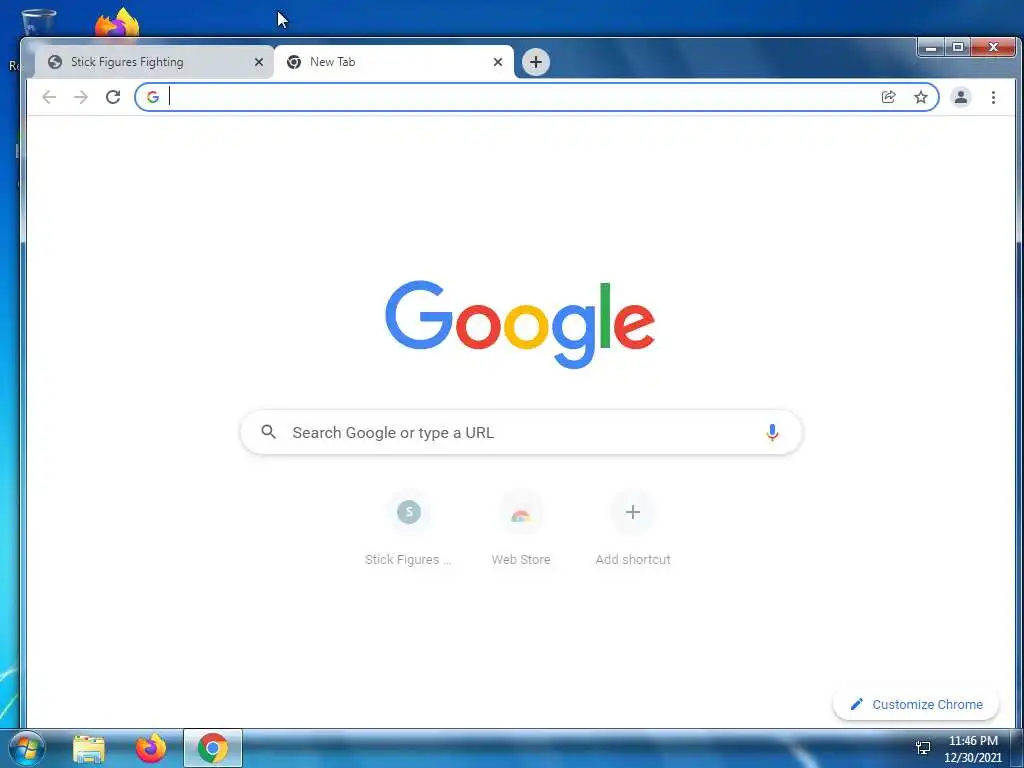Bookmark this tab with the star
This screenshot has height=768, width=1024.
pos(921,97)
